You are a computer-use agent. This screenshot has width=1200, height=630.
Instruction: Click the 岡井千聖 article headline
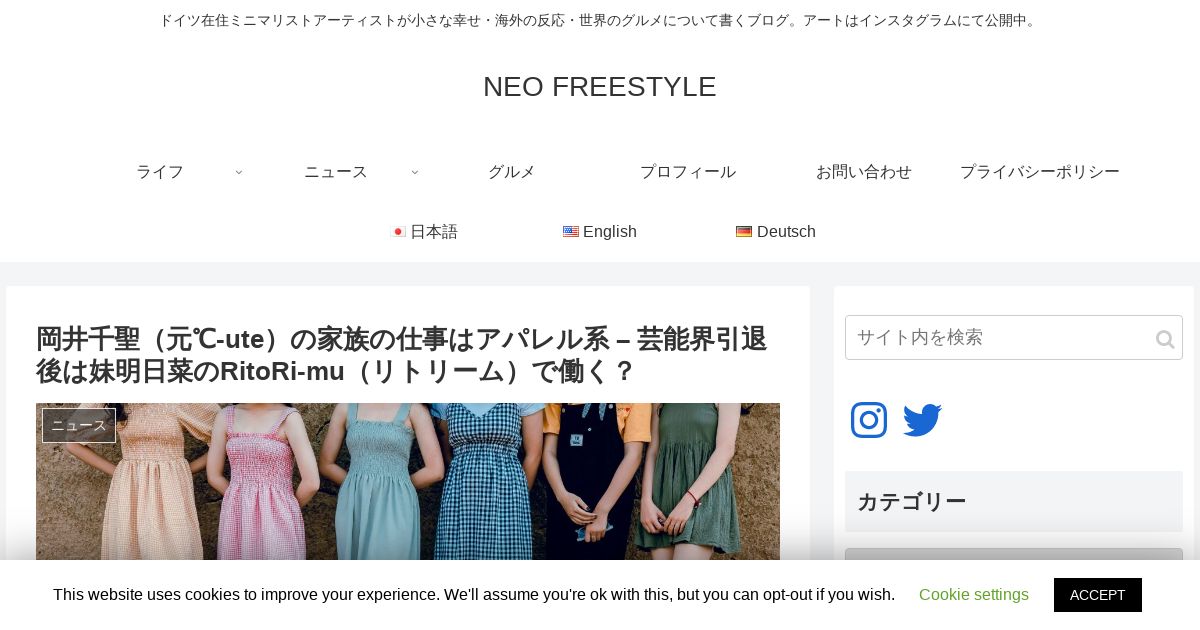pyautogui.click(x=402, y=355)
